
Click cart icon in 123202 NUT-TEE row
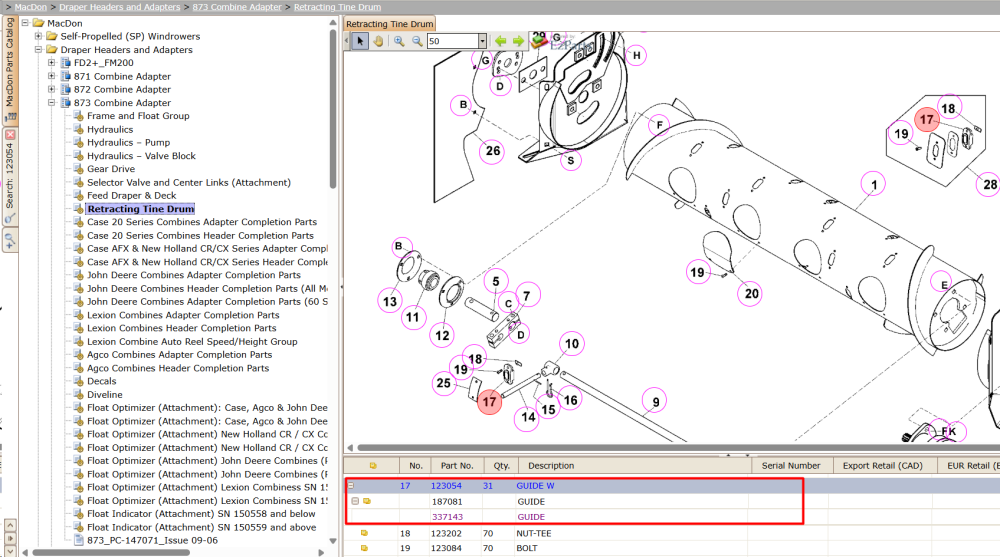click(364, 533)
